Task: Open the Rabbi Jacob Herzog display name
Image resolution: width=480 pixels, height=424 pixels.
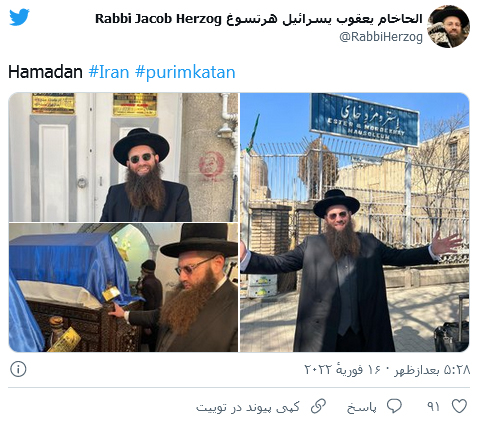Action: tap(259, 19)
